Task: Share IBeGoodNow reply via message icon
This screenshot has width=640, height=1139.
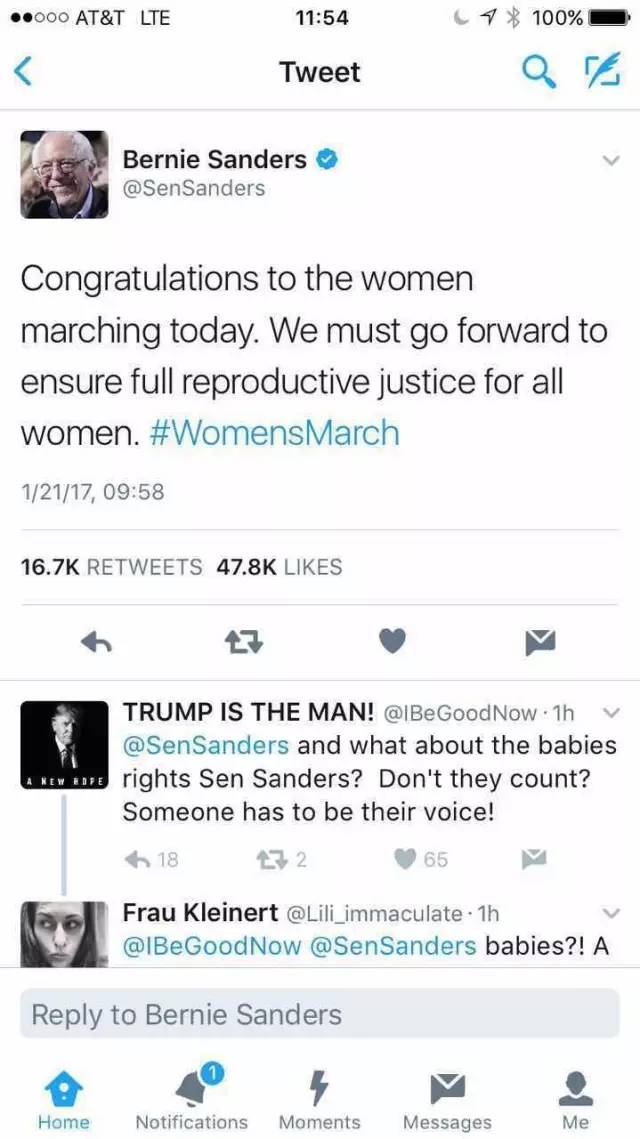Action: (x=536, y=859)
